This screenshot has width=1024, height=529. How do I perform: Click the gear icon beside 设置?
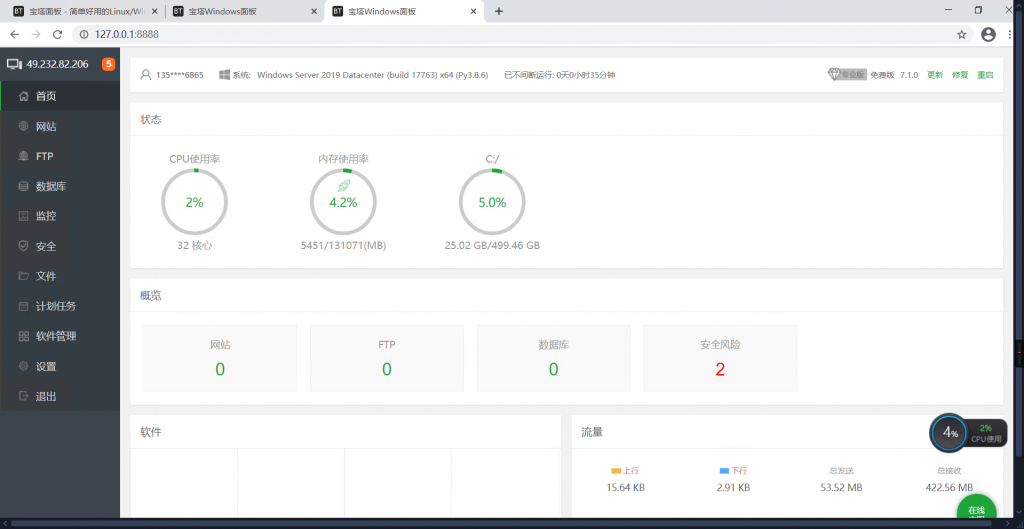pyautogui.click(x=24, y=366)
